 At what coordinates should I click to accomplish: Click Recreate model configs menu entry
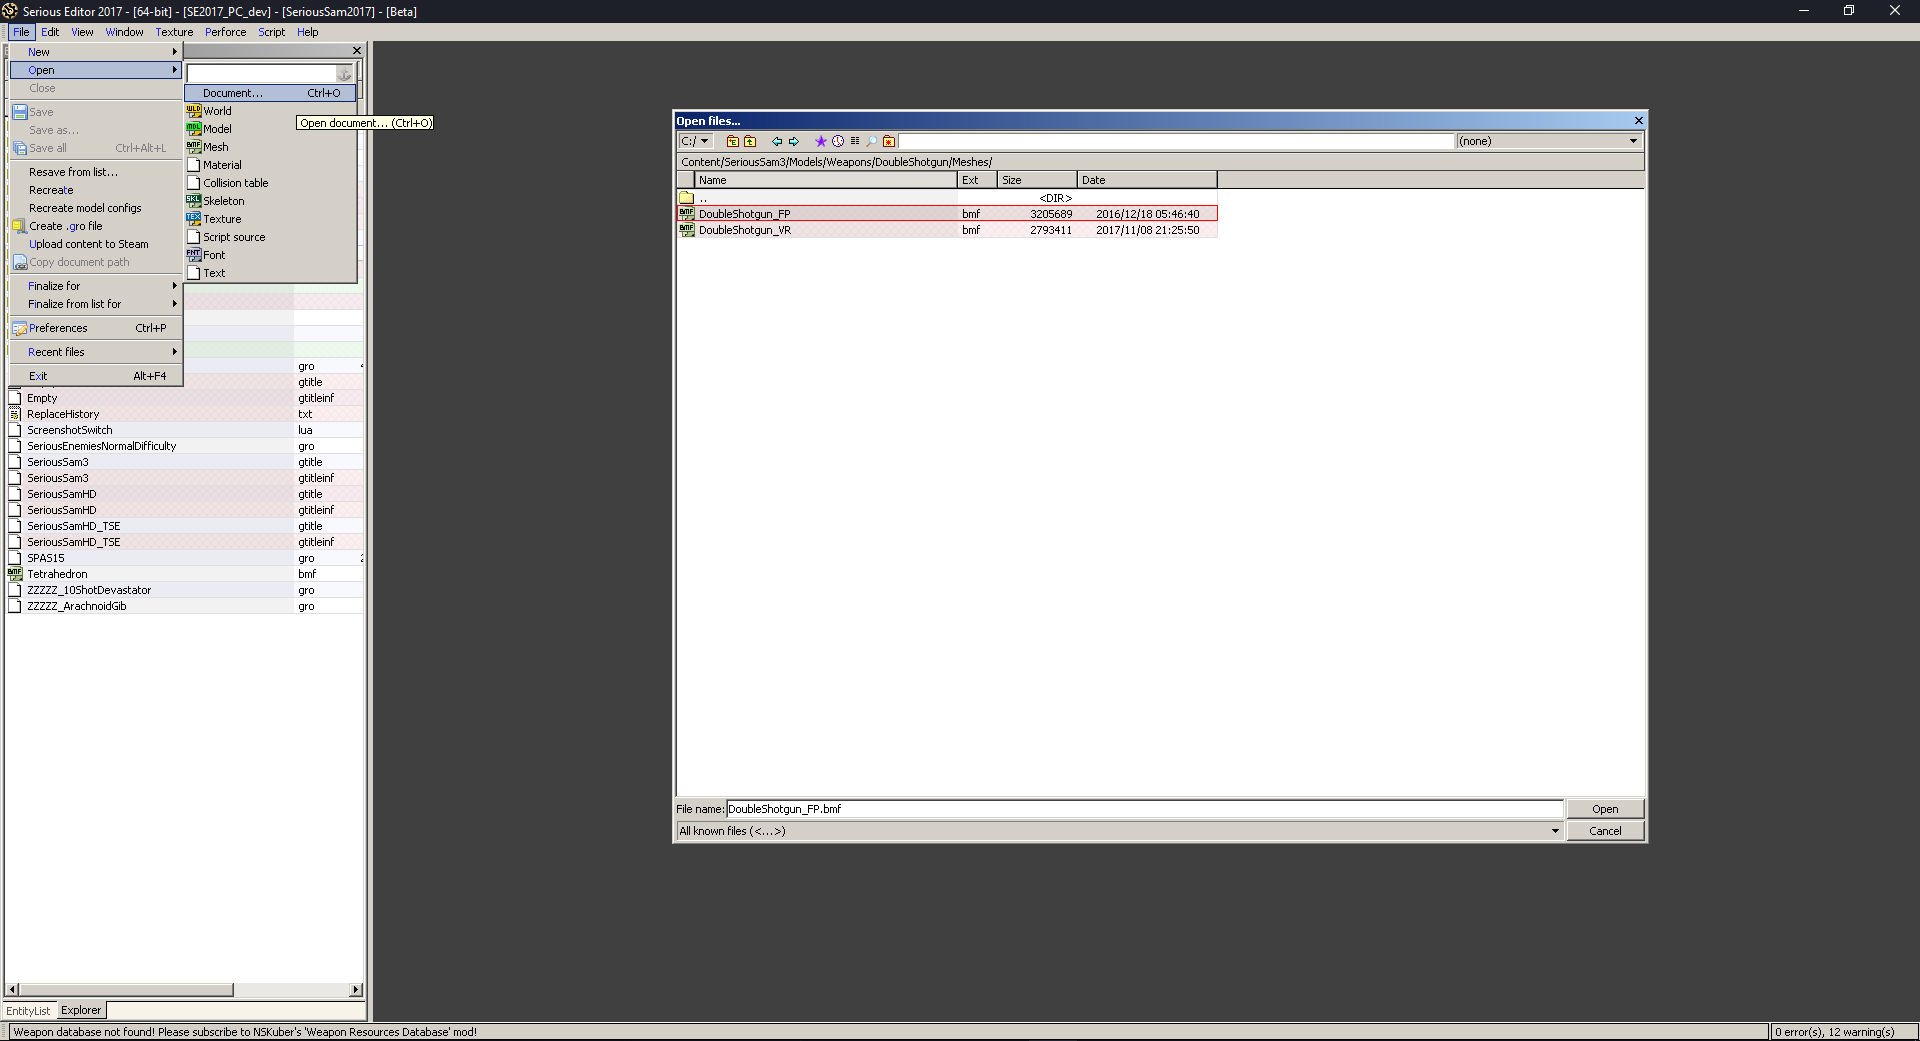point(96,208)
